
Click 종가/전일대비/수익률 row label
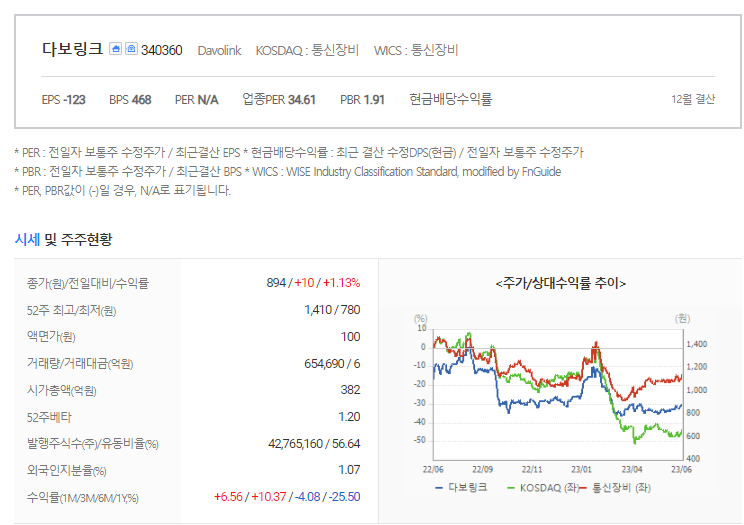coord(88,283)
